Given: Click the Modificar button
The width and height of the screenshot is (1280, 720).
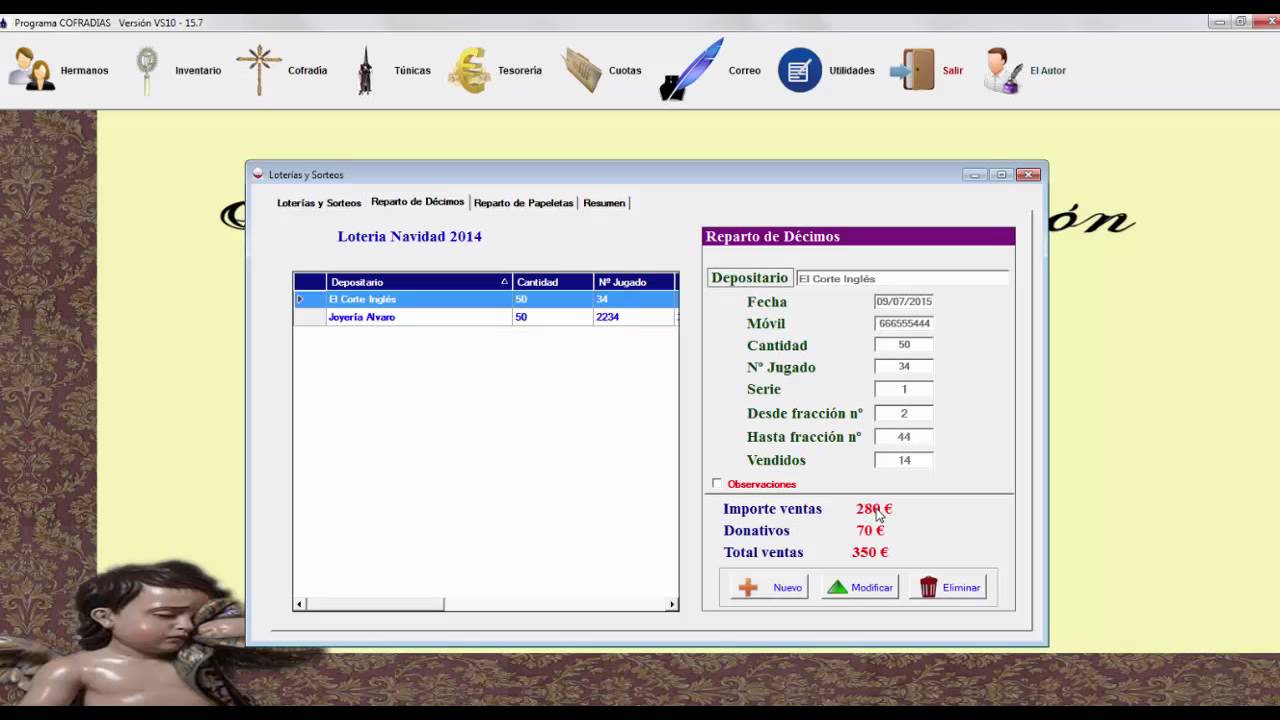Looking at the screenshot, I should tap(860, 587).
